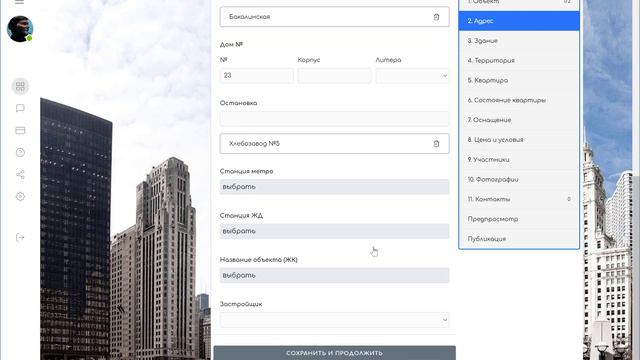Select step 2. Адрес in the step list
The width and height of the screenshot is (640, 360).
519,21
